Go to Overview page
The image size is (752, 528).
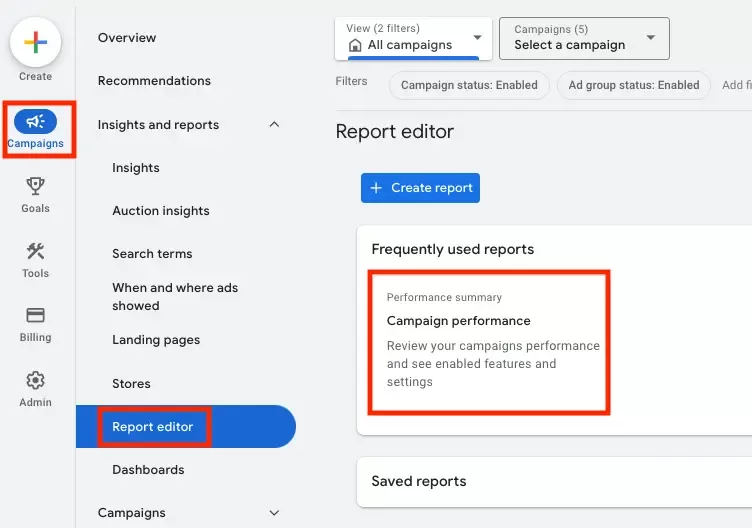tap(127, 38)
